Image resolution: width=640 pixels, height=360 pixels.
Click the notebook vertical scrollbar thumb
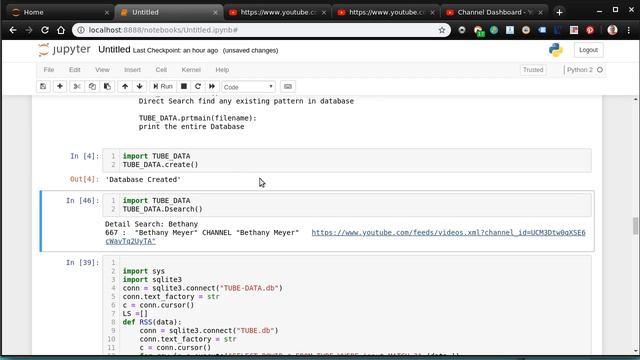point(635,226)
